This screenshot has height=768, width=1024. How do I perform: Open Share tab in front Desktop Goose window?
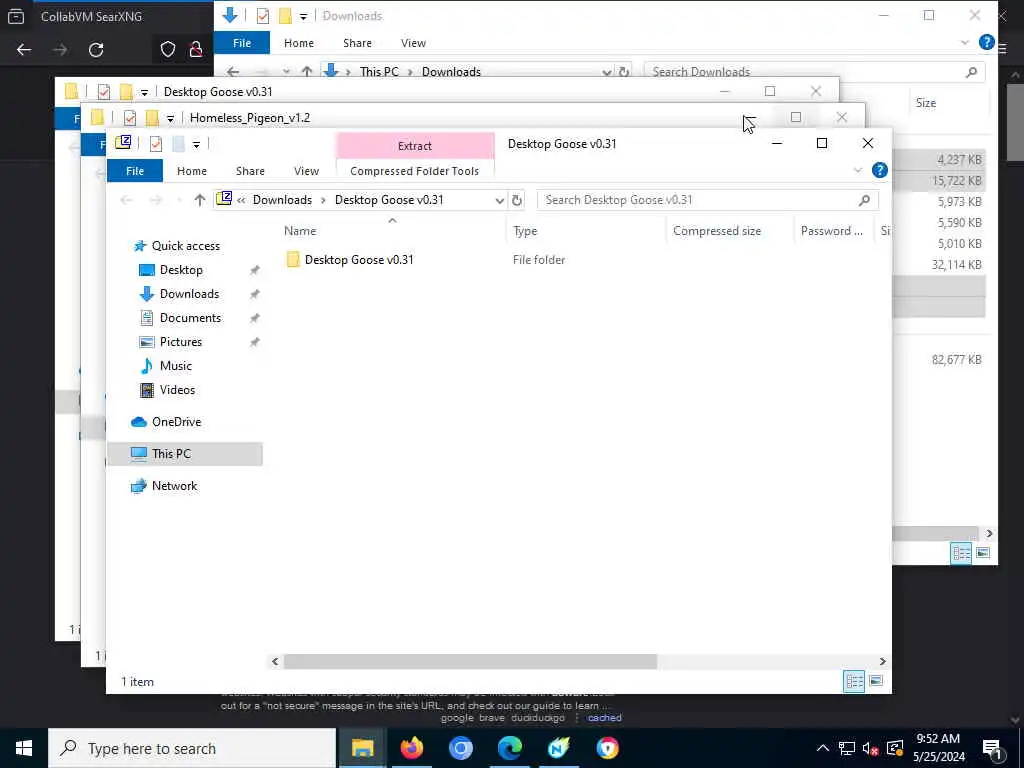tap(250, 171)
